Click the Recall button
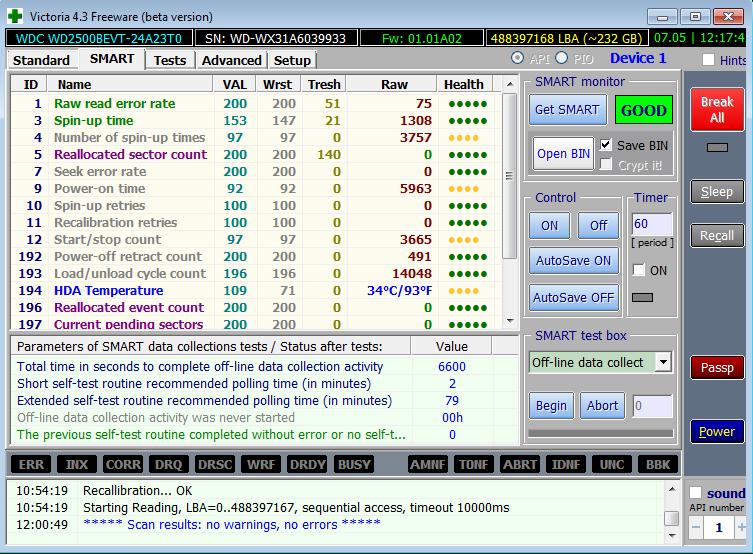Image resolution: width=753 pixels, height=554 pixels. [717, 236]
